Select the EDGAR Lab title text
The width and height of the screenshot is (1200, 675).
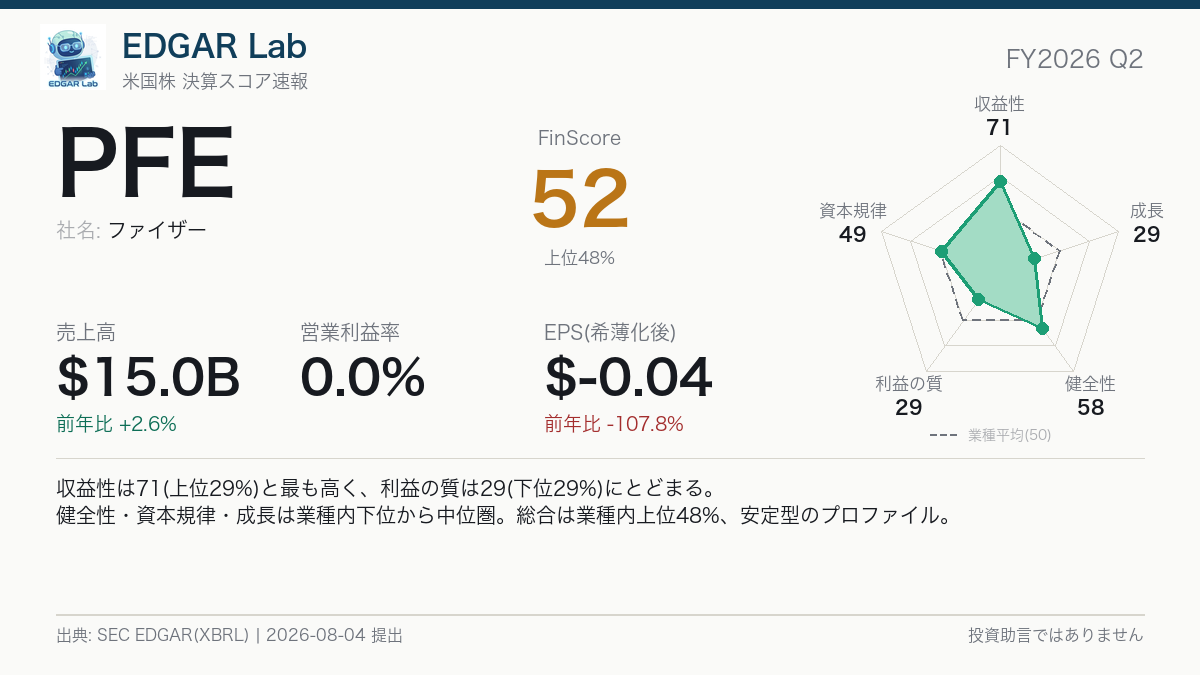[214, 45]
